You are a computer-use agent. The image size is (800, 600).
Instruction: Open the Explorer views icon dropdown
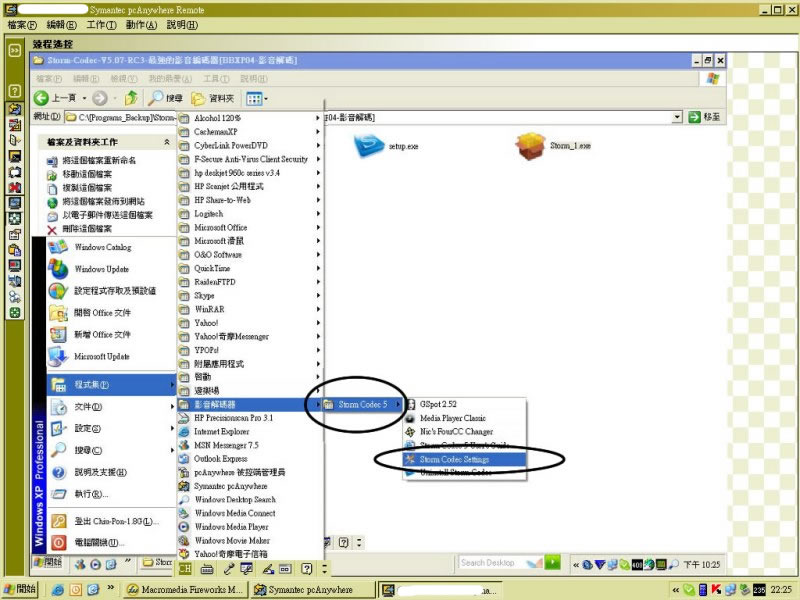point(257,98)
